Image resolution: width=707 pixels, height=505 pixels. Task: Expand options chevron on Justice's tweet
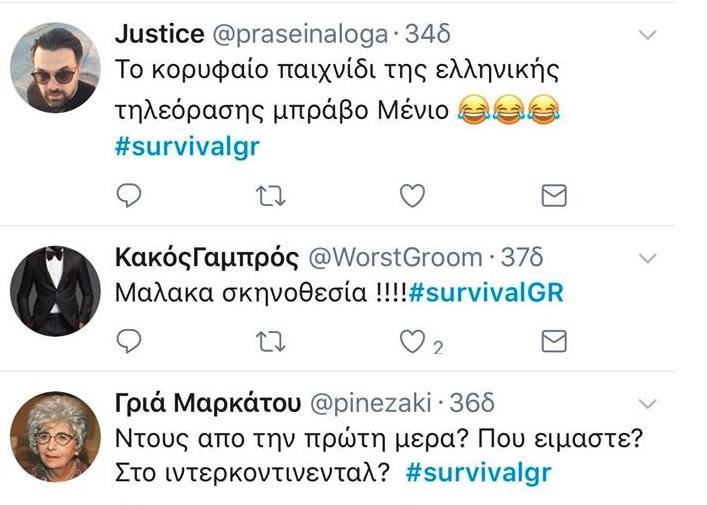pyautogui.click(x=648, y=35)
